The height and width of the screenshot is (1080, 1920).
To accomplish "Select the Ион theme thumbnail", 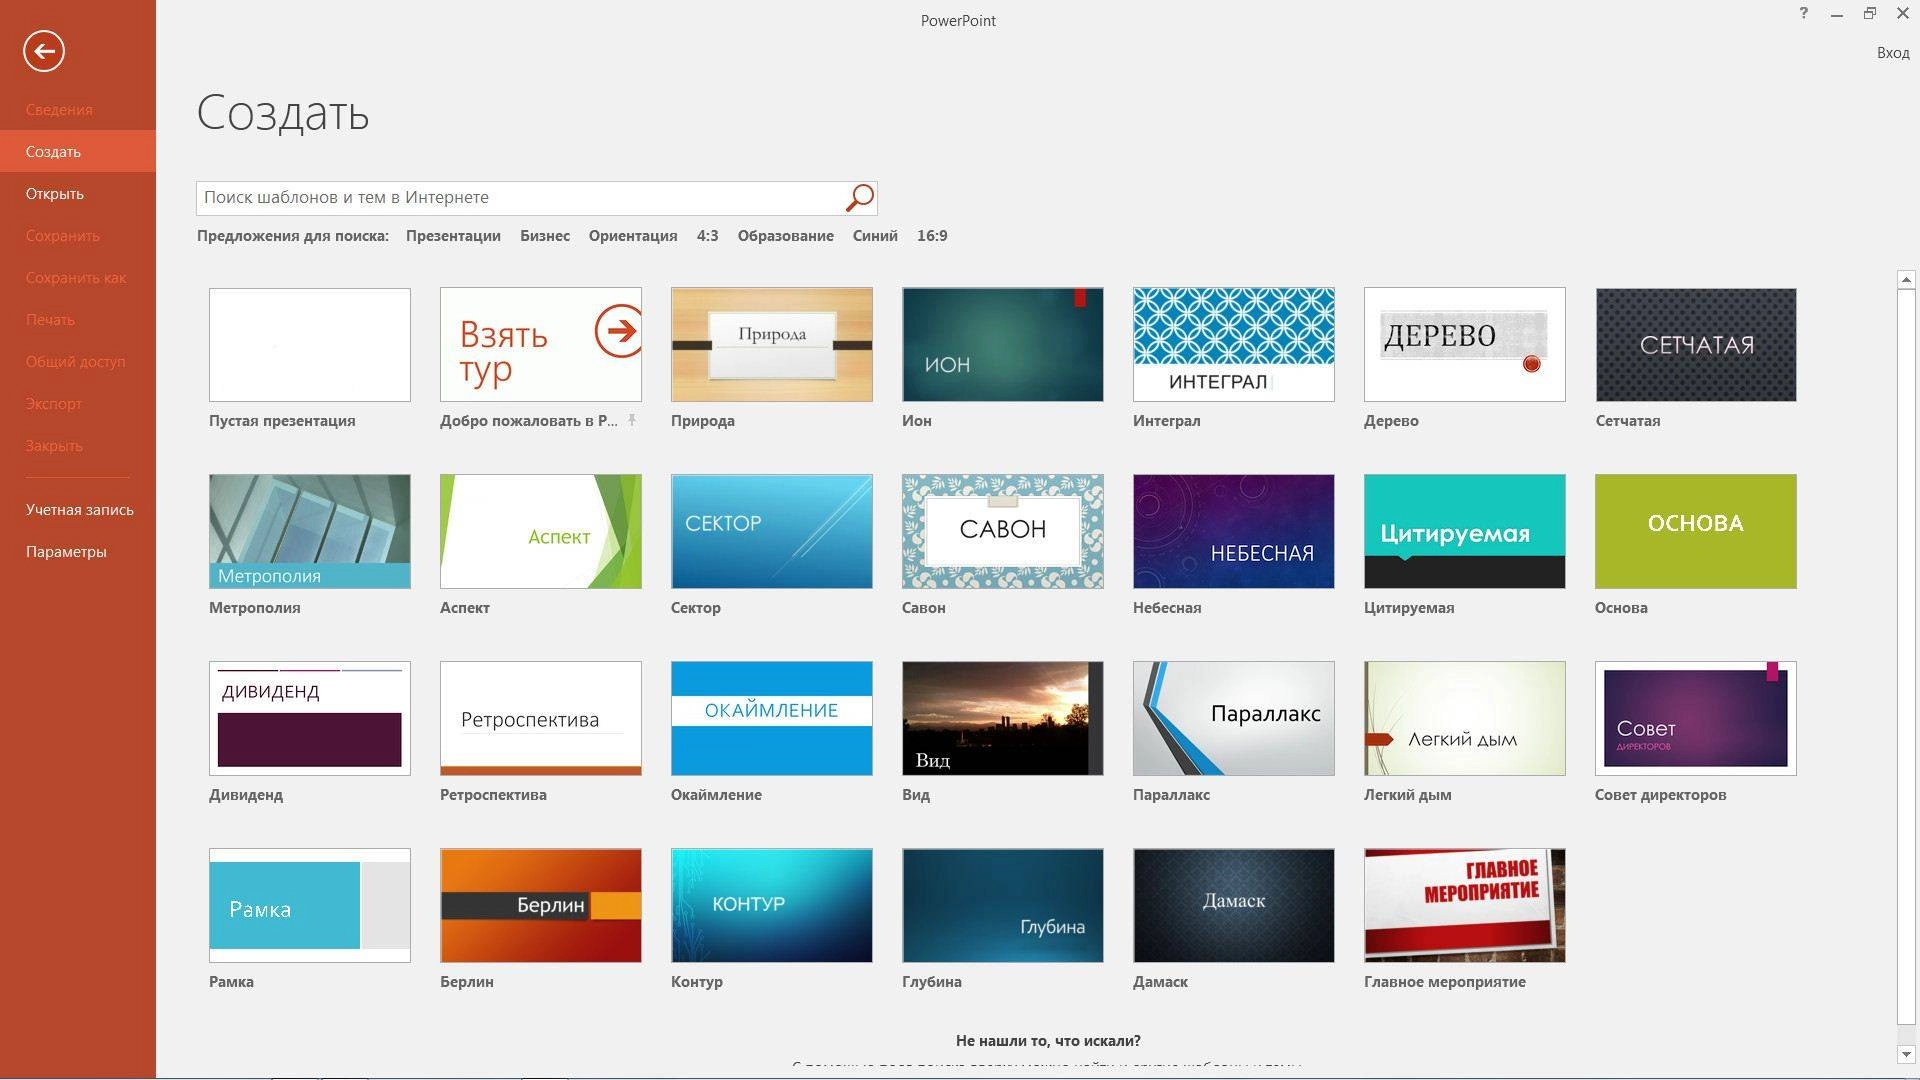I will (1003, 345).
